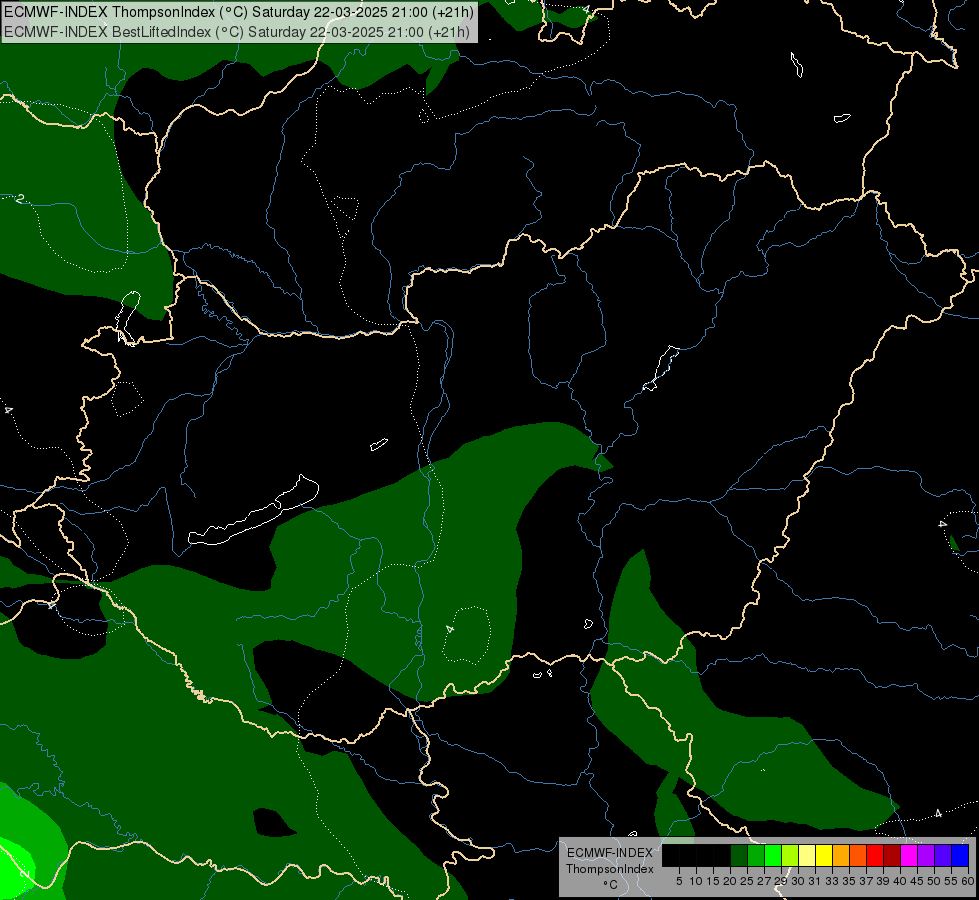Image resolution: width=979 pixels, height=900 pixels.
Task: Click the ThompsonIndex title line at top
Action: click(x=239, y=12)
